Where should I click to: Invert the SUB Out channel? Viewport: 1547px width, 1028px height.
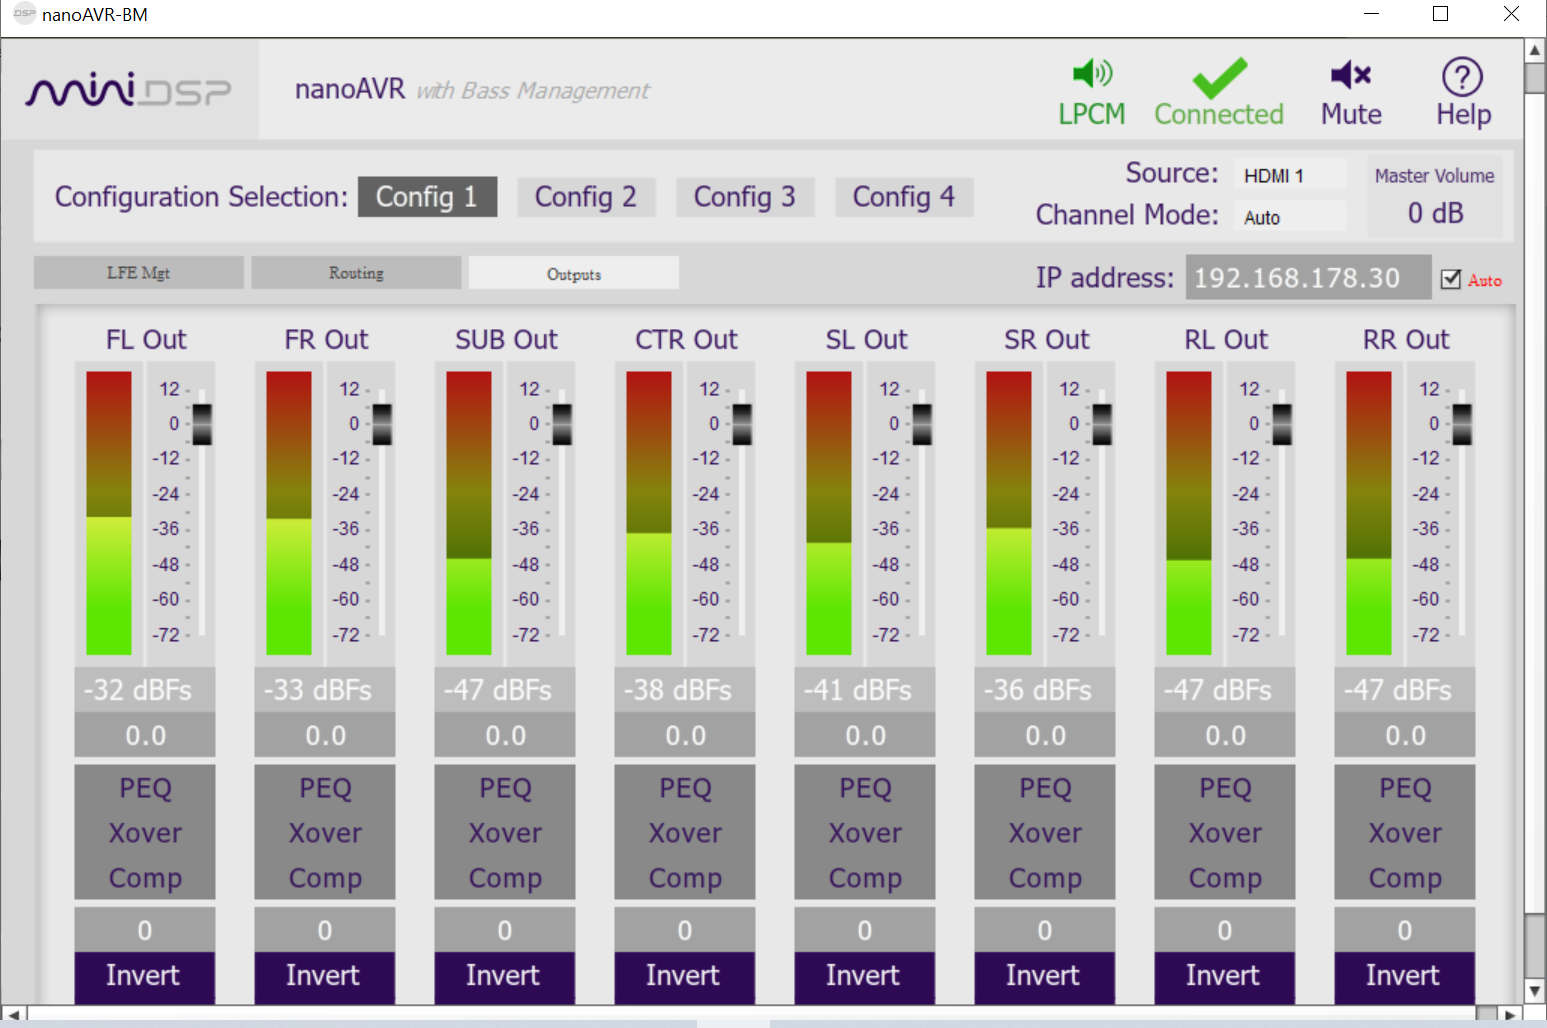tap(504, 976)
